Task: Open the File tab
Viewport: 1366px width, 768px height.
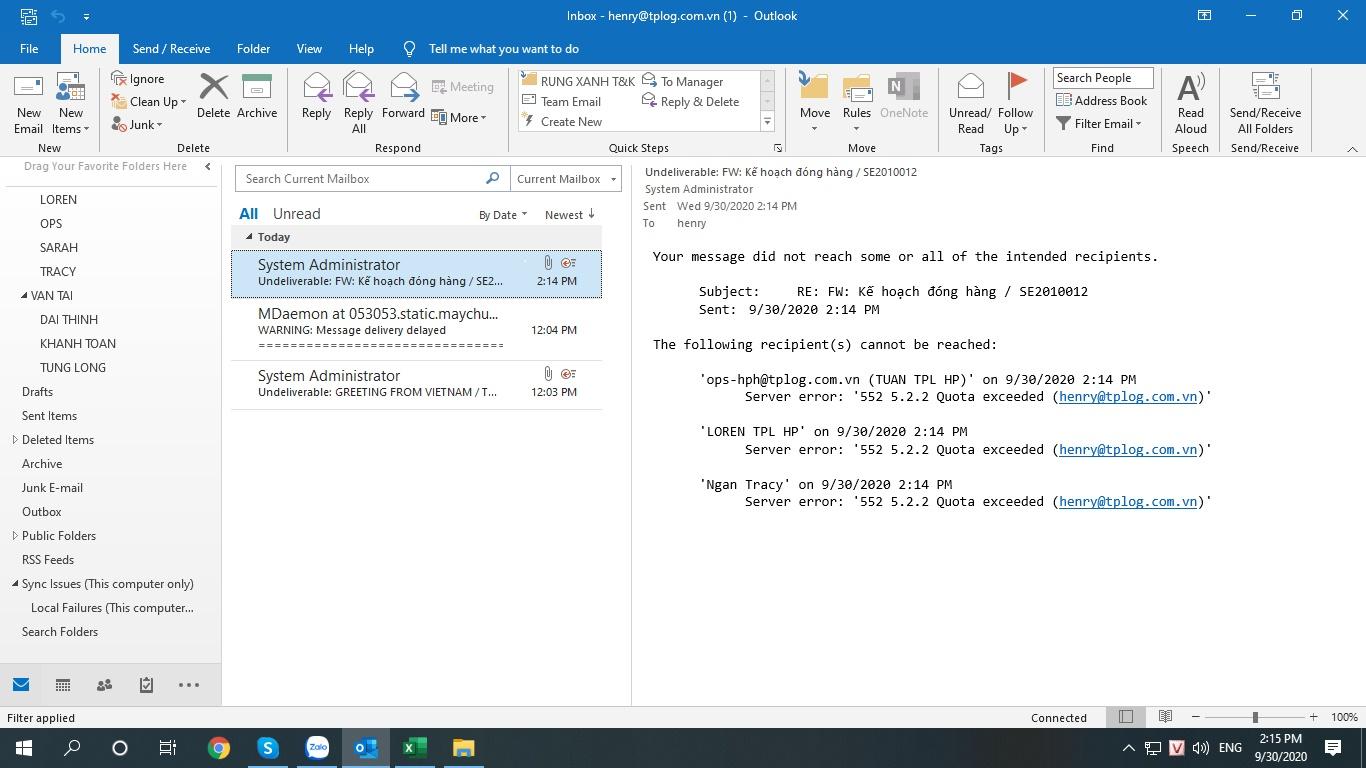Action: point(29,48)
